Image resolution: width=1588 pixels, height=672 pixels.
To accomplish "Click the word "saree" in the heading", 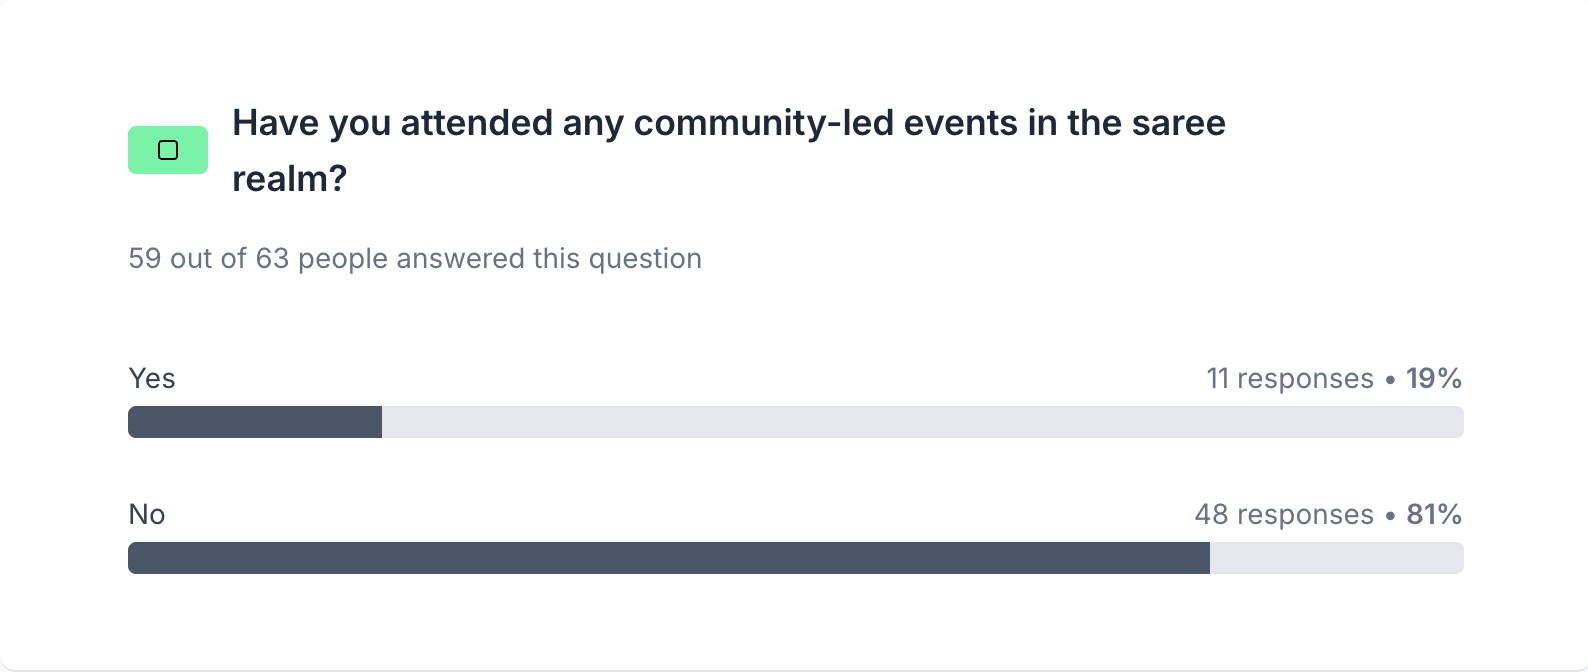I will coord(1178,124).
